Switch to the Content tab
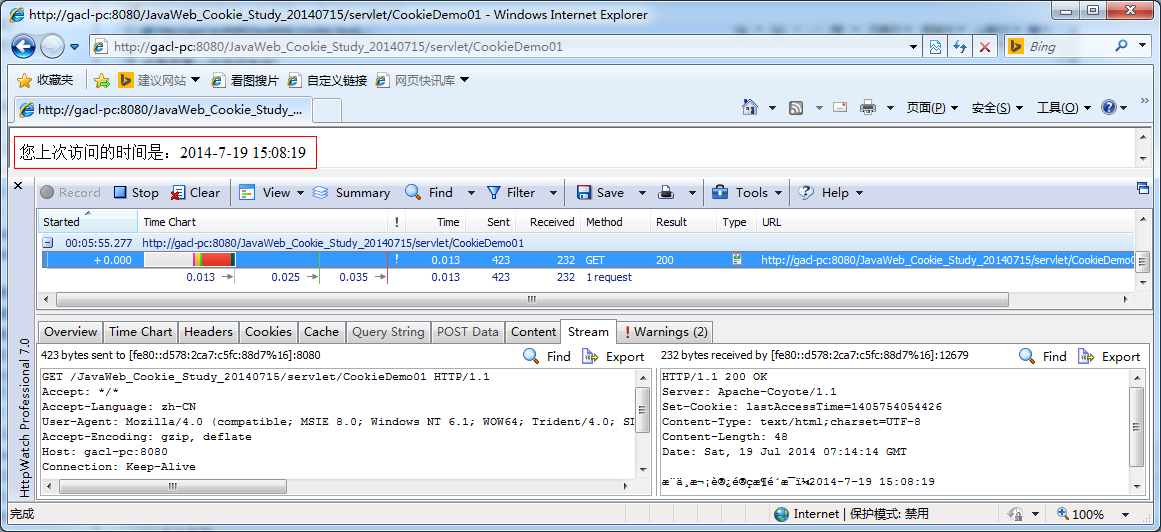Viewport: 1161px width, 532px height. tap(533, 332)
